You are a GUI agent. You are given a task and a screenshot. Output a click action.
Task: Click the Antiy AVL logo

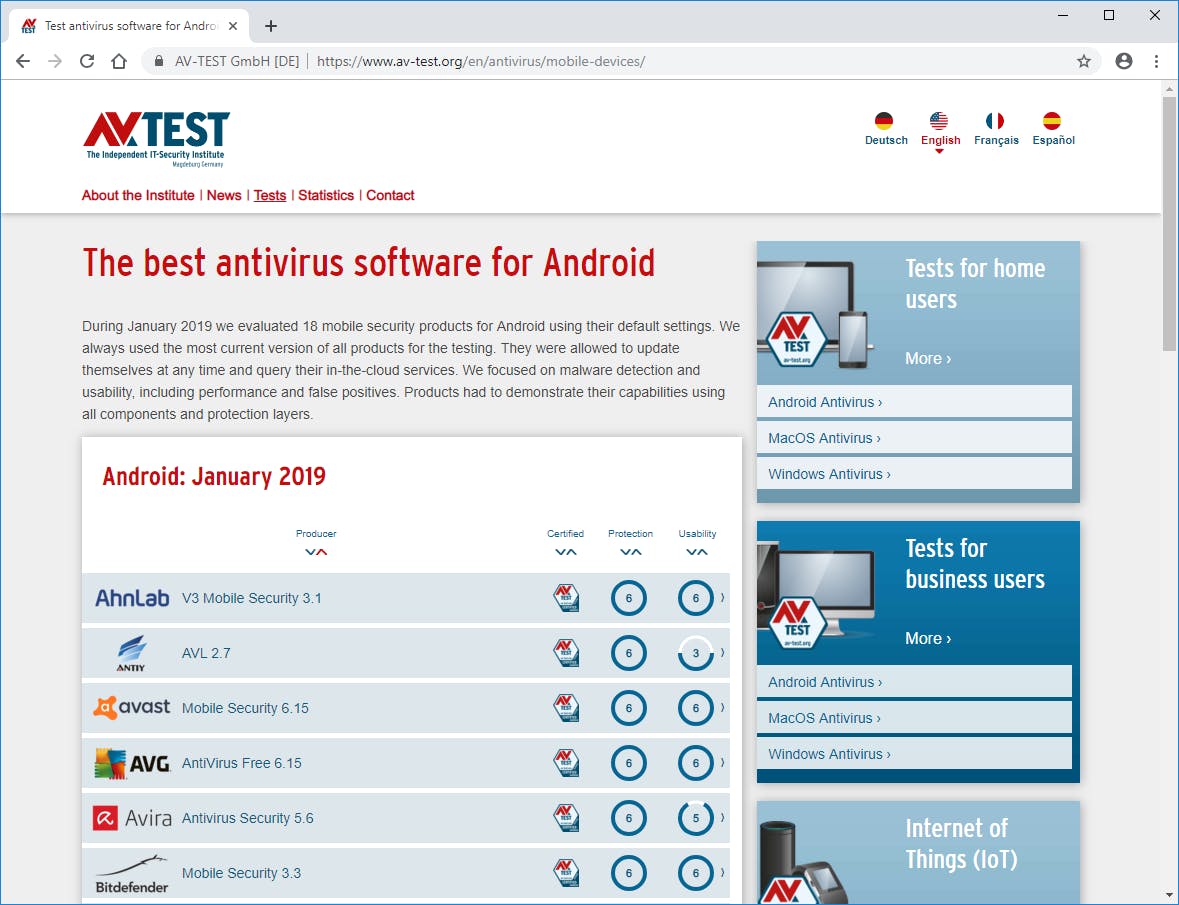(132, 653)
